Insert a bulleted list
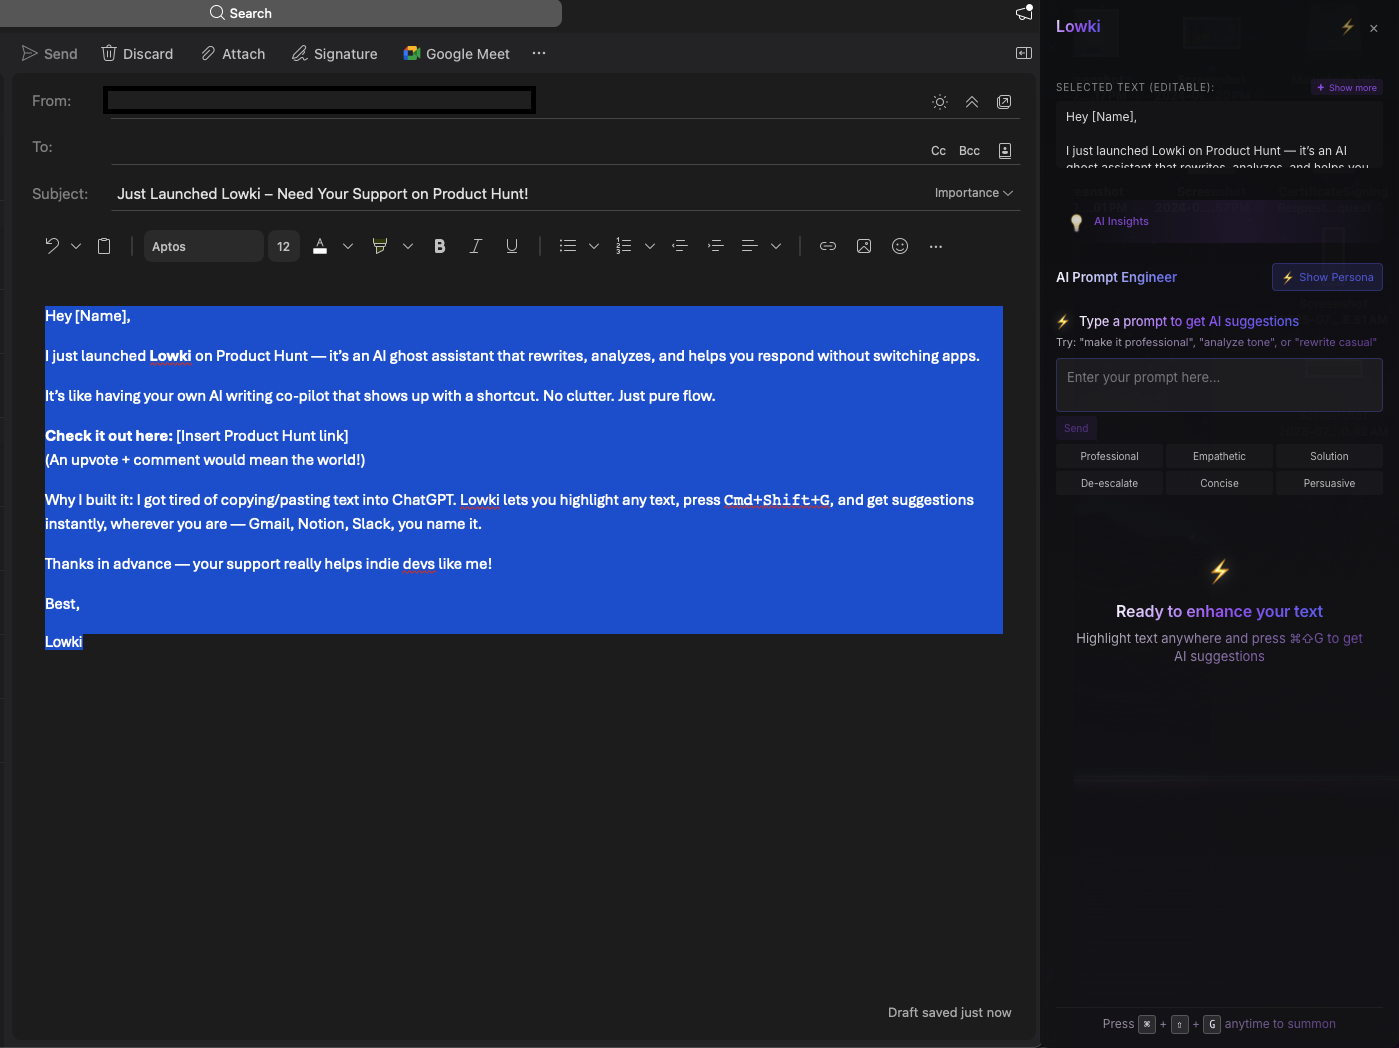Viewport: 1399px width, 1048px height. pyautogui.click(x=568, y=246)
